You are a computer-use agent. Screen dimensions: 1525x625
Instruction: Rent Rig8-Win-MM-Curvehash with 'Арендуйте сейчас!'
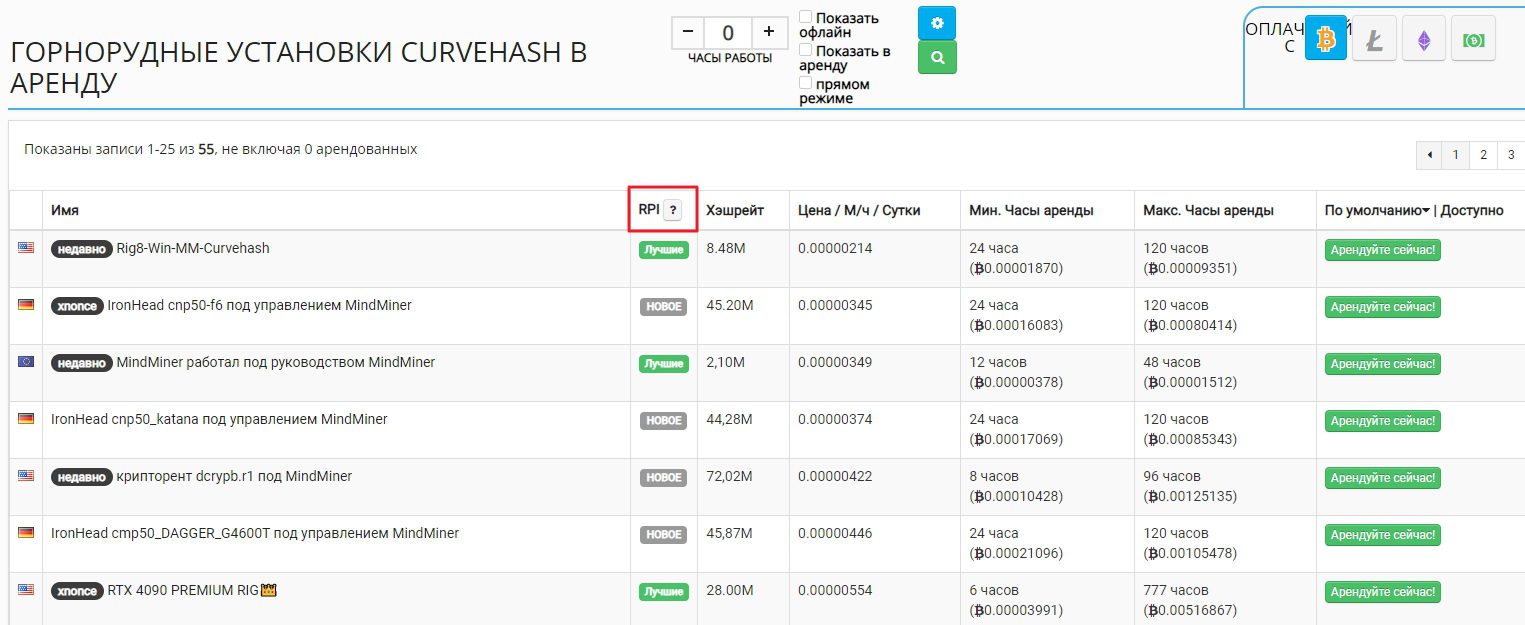pos(1383,250)
